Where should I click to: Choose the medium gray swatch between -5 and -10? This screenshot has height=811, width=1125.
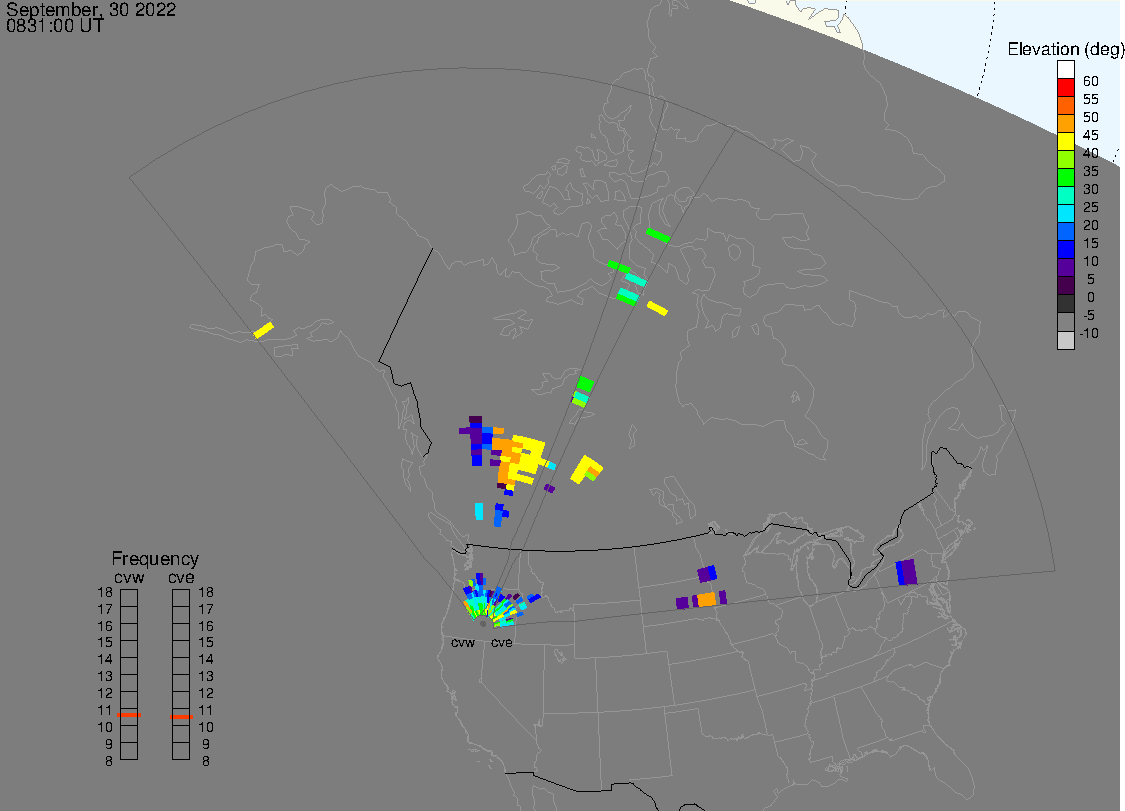click(1065, 322)
